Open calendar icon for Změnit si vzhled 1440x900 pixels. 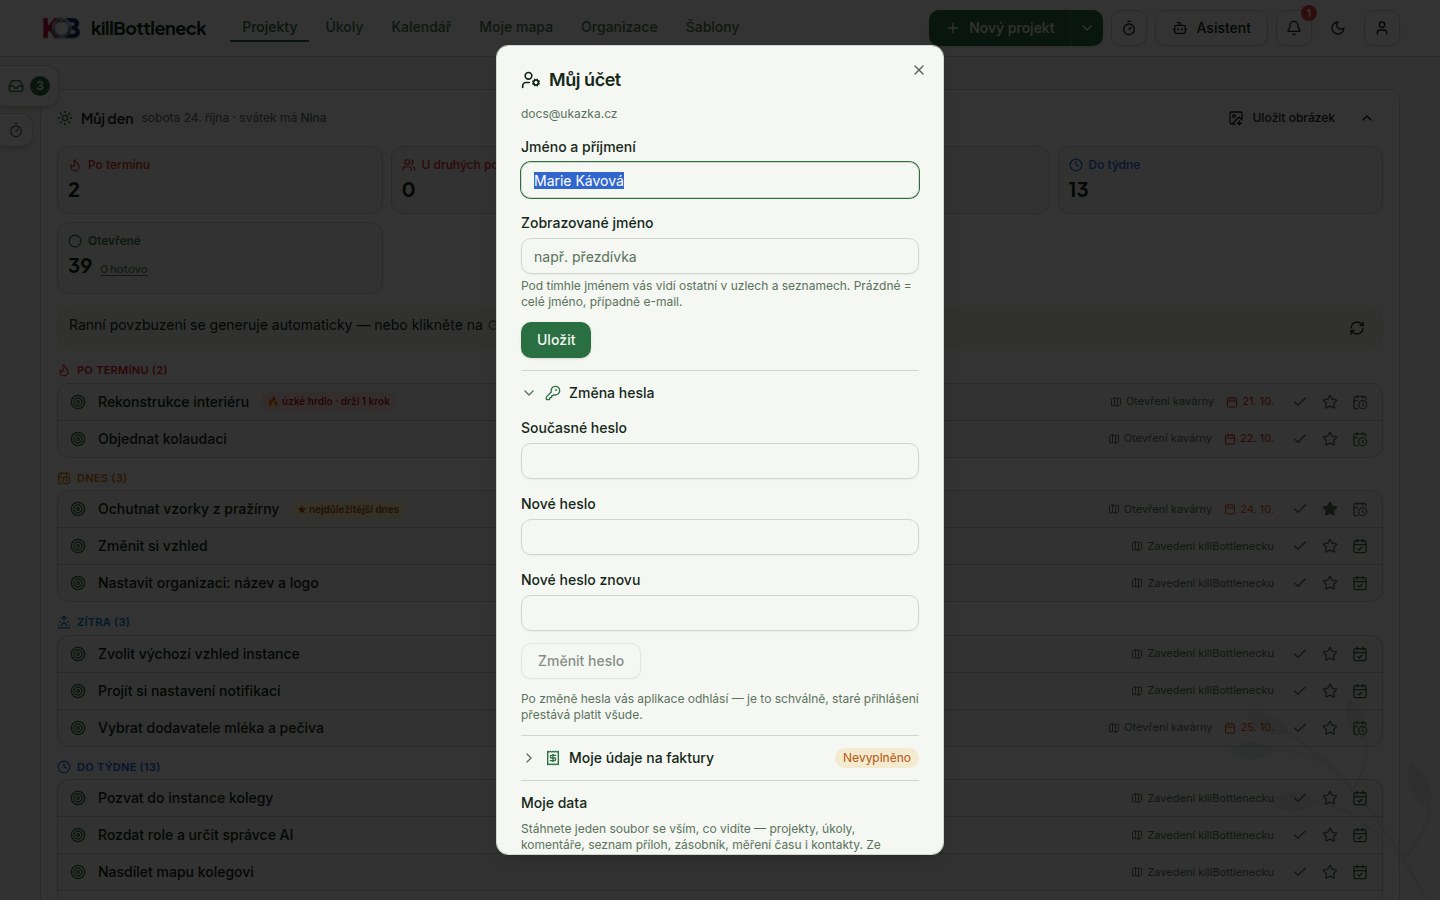click(x=1360, y=546)
